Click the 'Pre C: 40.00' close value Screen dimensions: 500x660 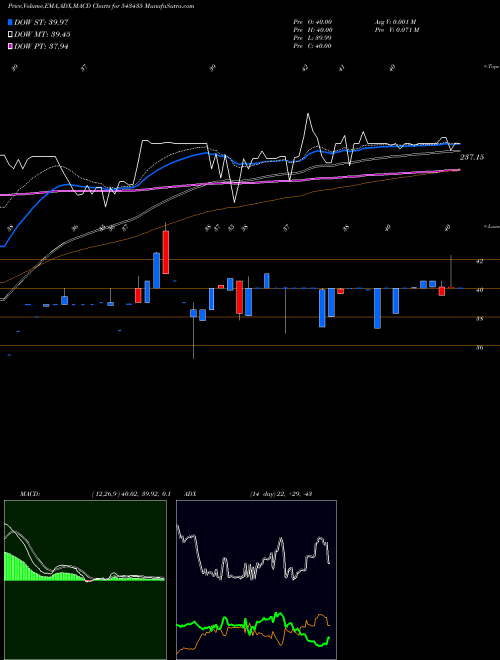[x=313, y=46]
